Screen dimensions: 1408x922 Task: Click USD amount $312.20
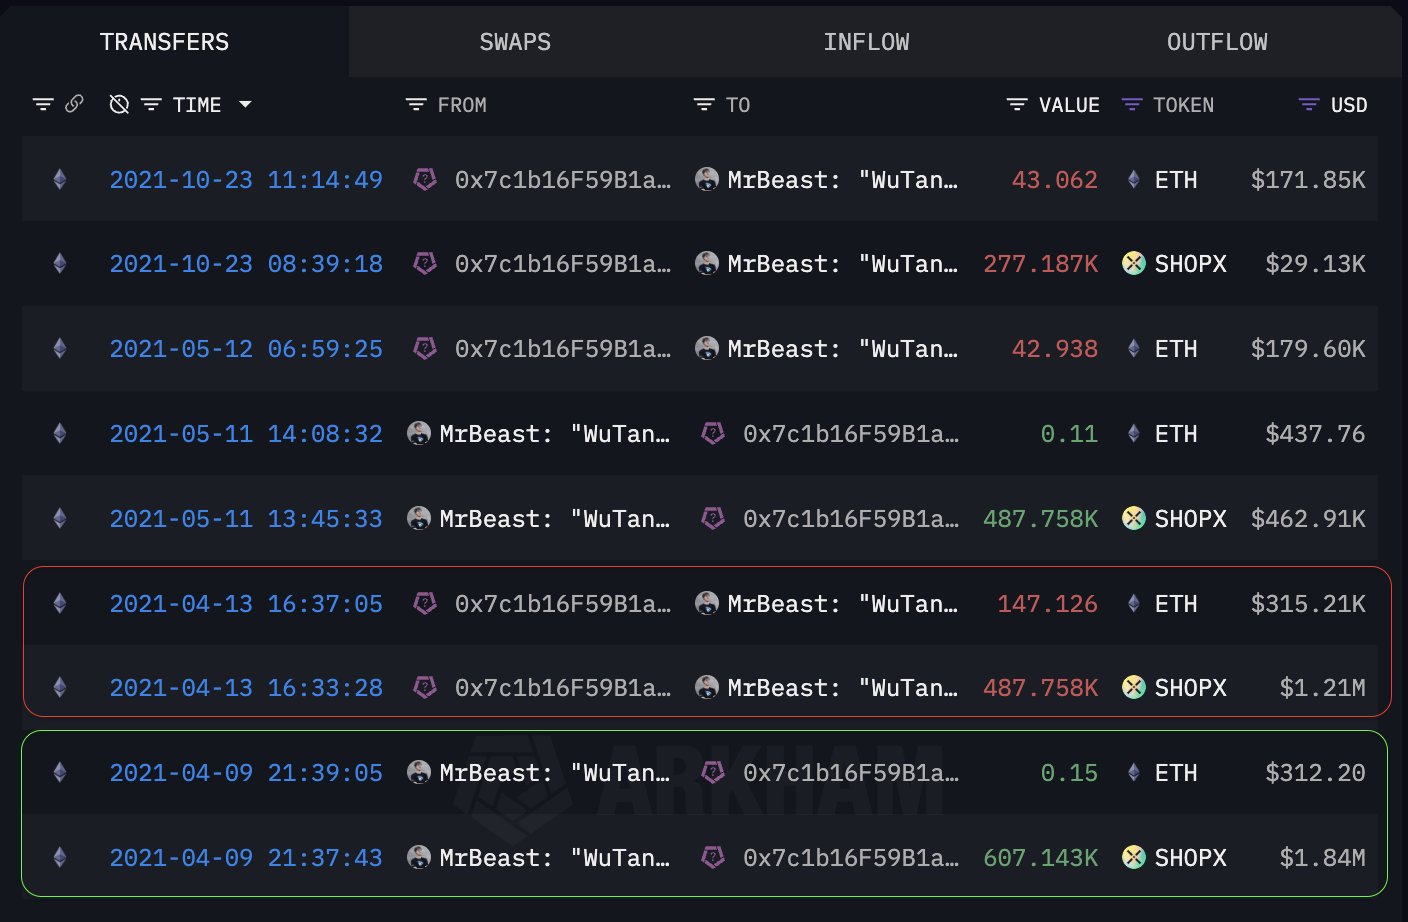(1315, 773)
